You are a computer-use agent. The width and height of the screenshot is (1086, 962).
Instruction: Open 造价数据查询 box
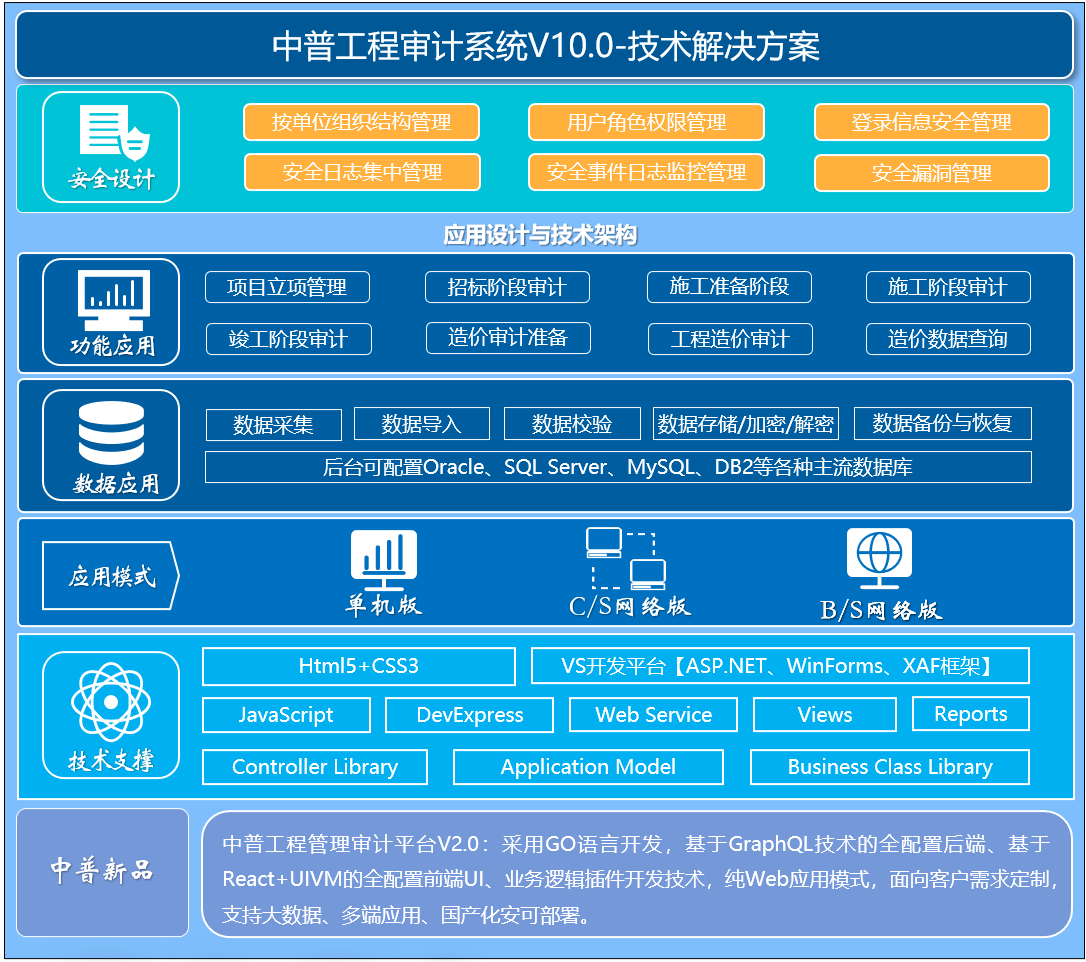(x=948, y=339)
